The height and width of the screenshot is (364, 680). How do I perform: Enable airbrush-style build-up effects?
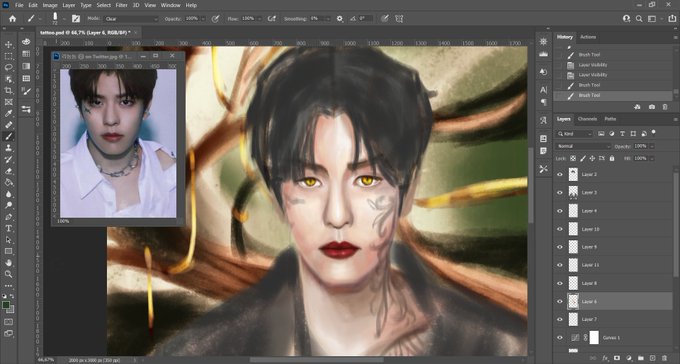point(272,19)
